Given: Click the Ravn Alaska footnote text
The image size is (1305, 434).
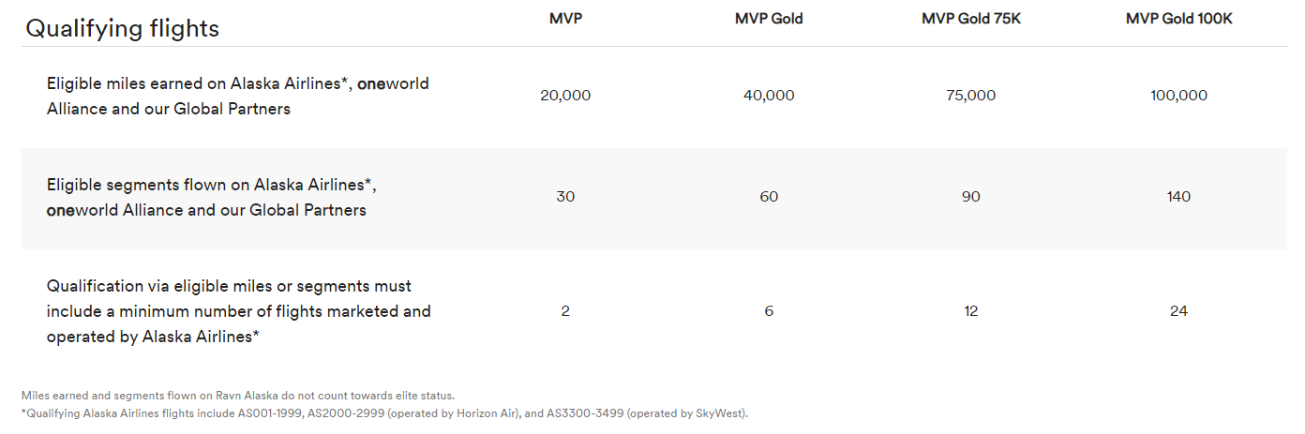Looking at the screenshot, I should pyautogui.click(x=238, y=396).
